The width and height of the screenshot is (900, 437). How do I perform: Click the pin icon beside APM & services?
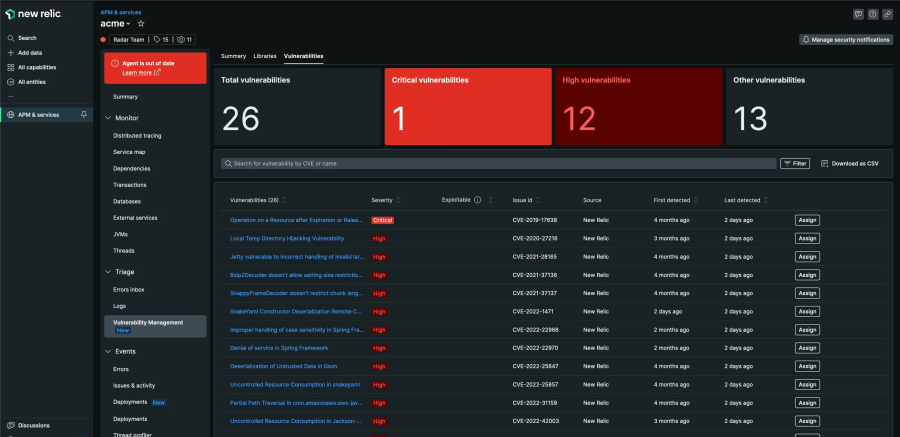83,115
